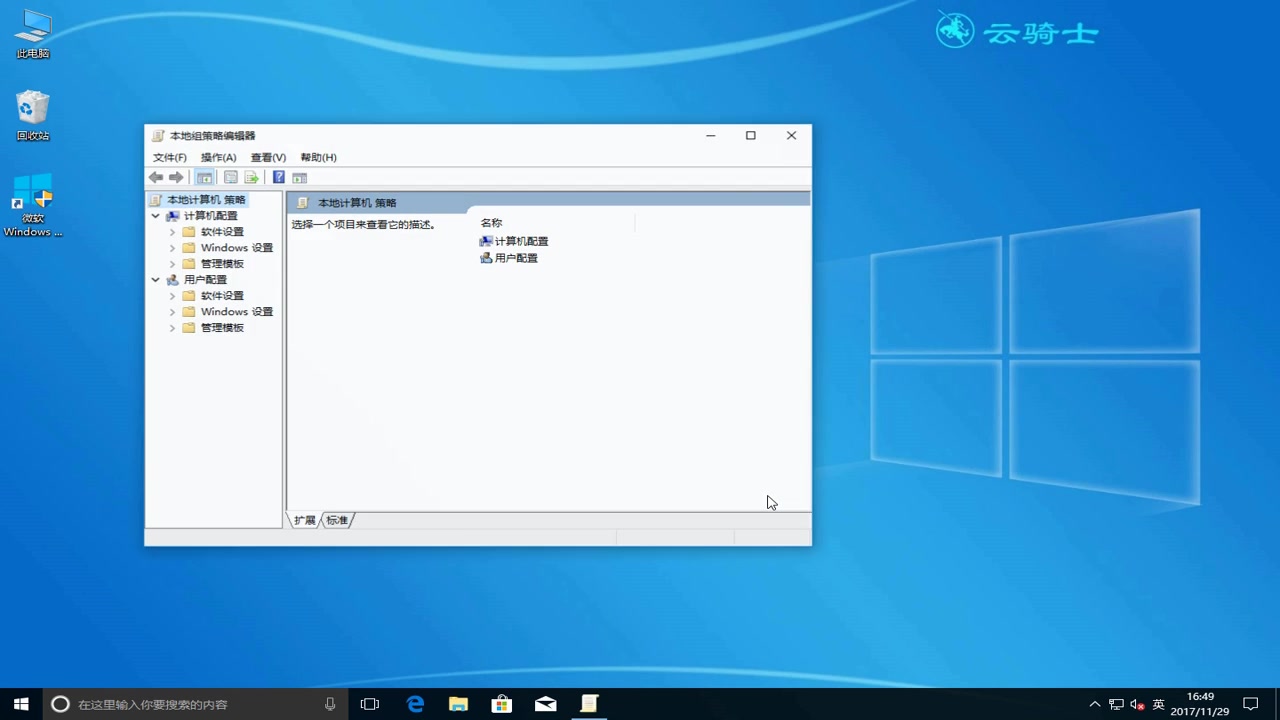Image resolution: width=1280 pixels, height=720 pixels.
Task: Click the Forward arrow toolbar button
Action: point(176,177)
